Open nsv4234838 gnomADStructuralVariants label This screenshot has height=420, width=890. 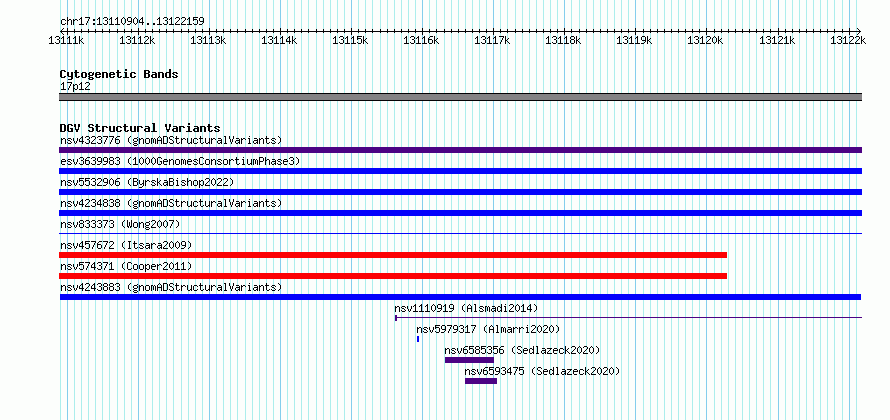coord(171,203)
